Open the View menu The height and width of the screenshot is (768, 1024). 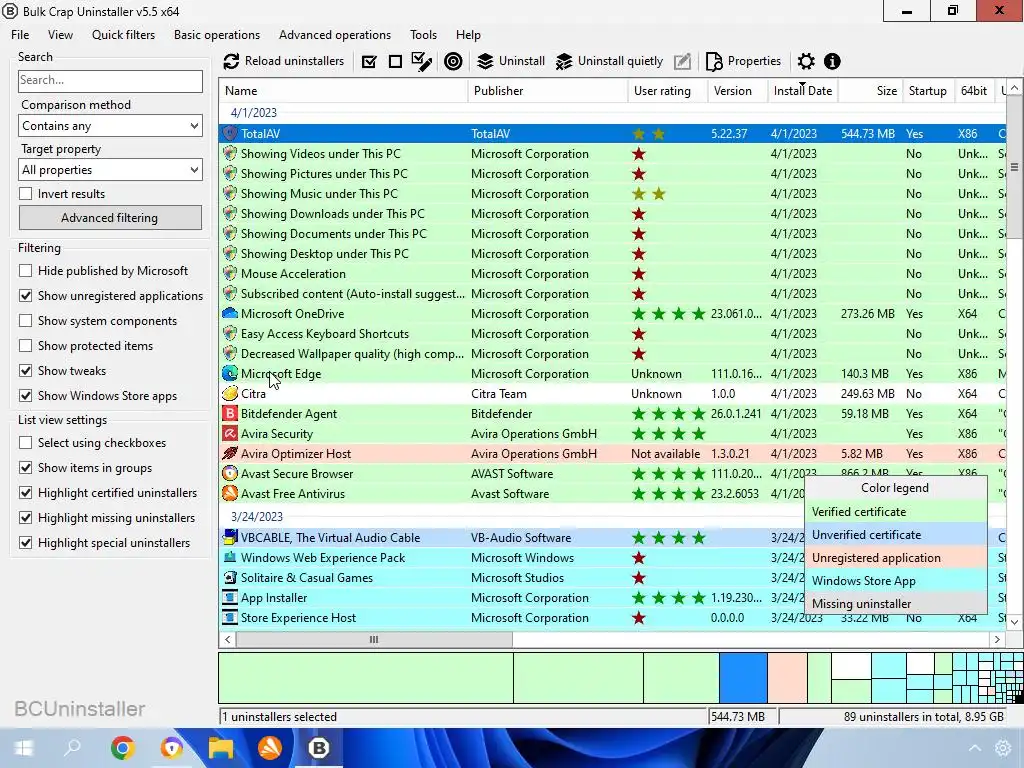coord(60,35)
